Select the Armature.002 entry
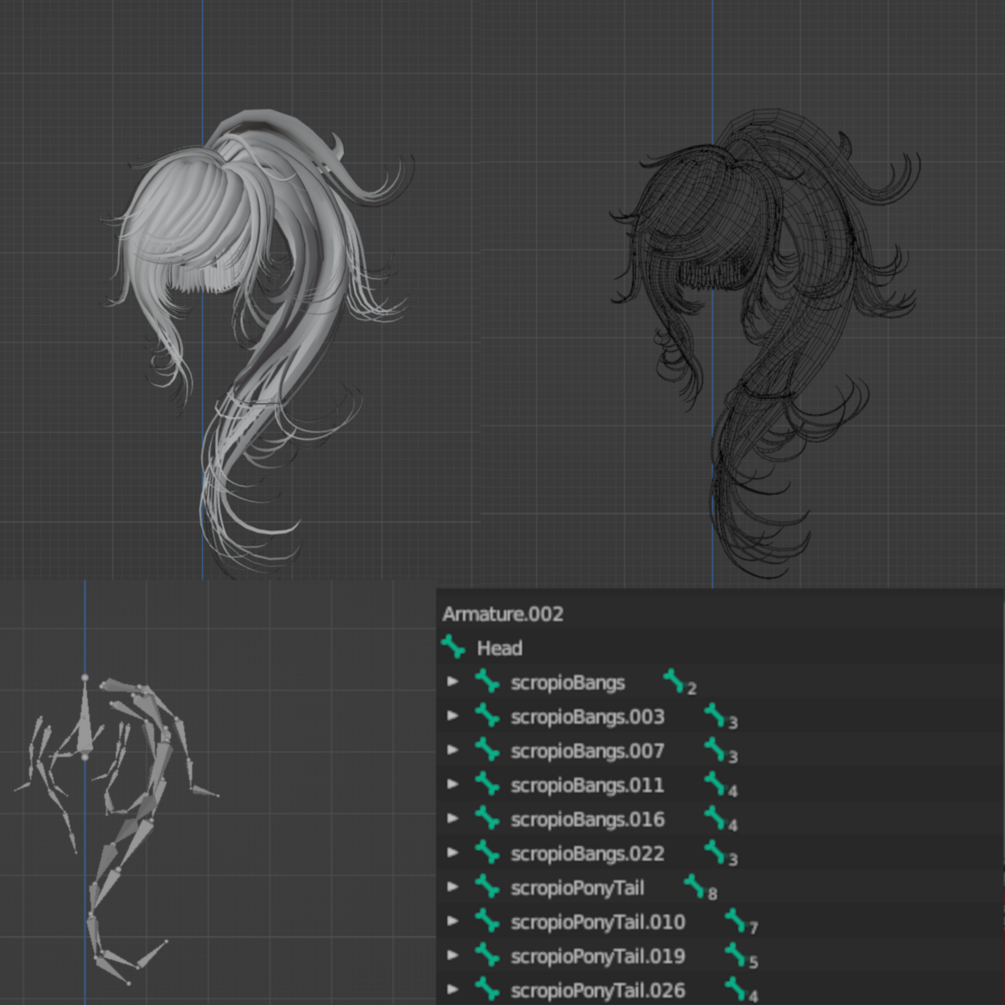The image size is (1005, 1005). 502,614
